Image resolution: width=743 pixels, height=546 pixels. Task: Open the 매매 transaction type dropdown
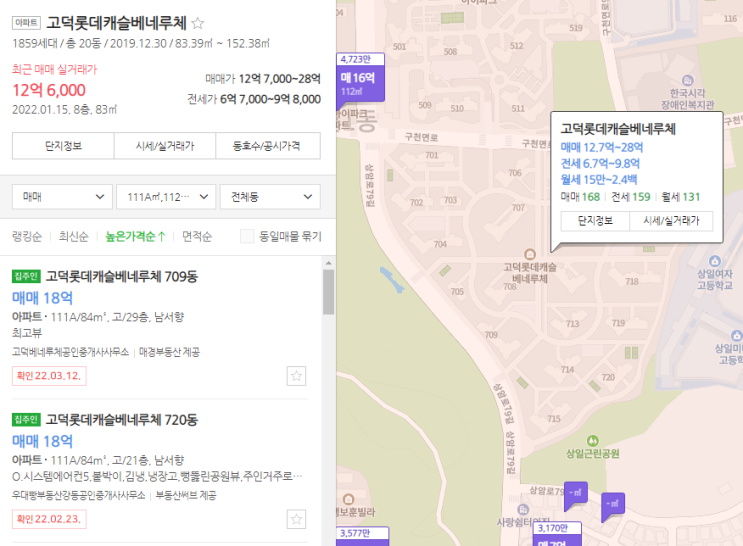pos(62,197)
